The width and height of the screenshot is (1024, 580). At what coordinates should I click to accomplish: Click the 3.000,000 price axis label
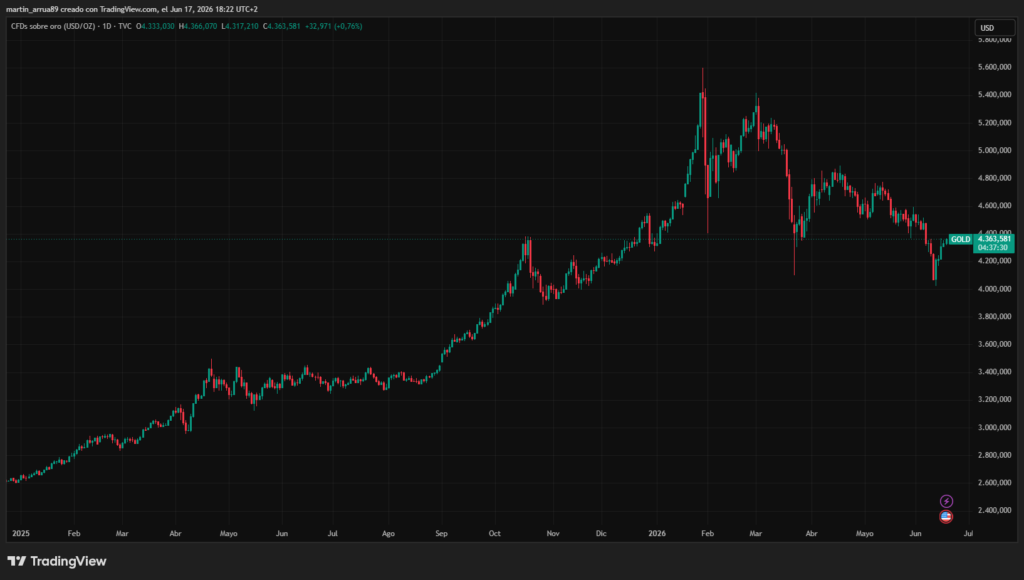[x=994, y=427]
